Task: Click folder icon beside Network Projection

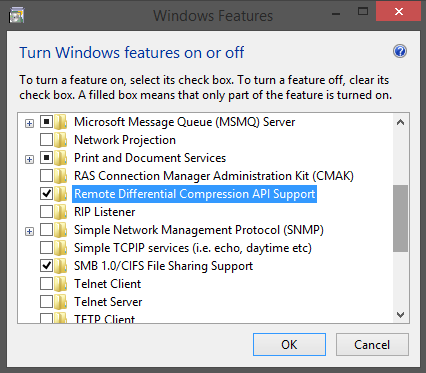Action: pyautogui.click(x=61, y=140)
